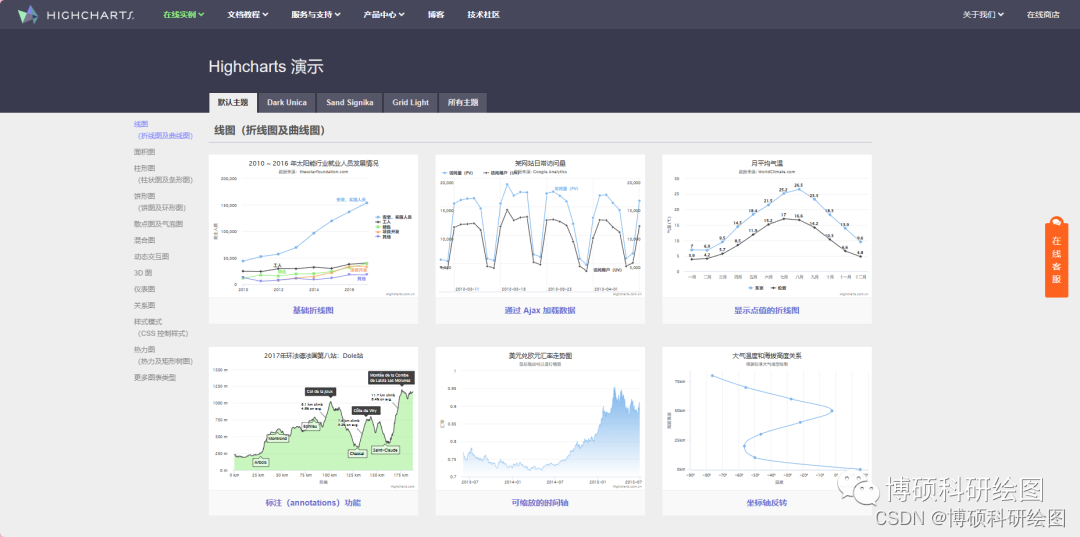Click the 月平均气温 chart thumbnail
The width and height of the screenshot is (1080, 537).
point(767,226)
